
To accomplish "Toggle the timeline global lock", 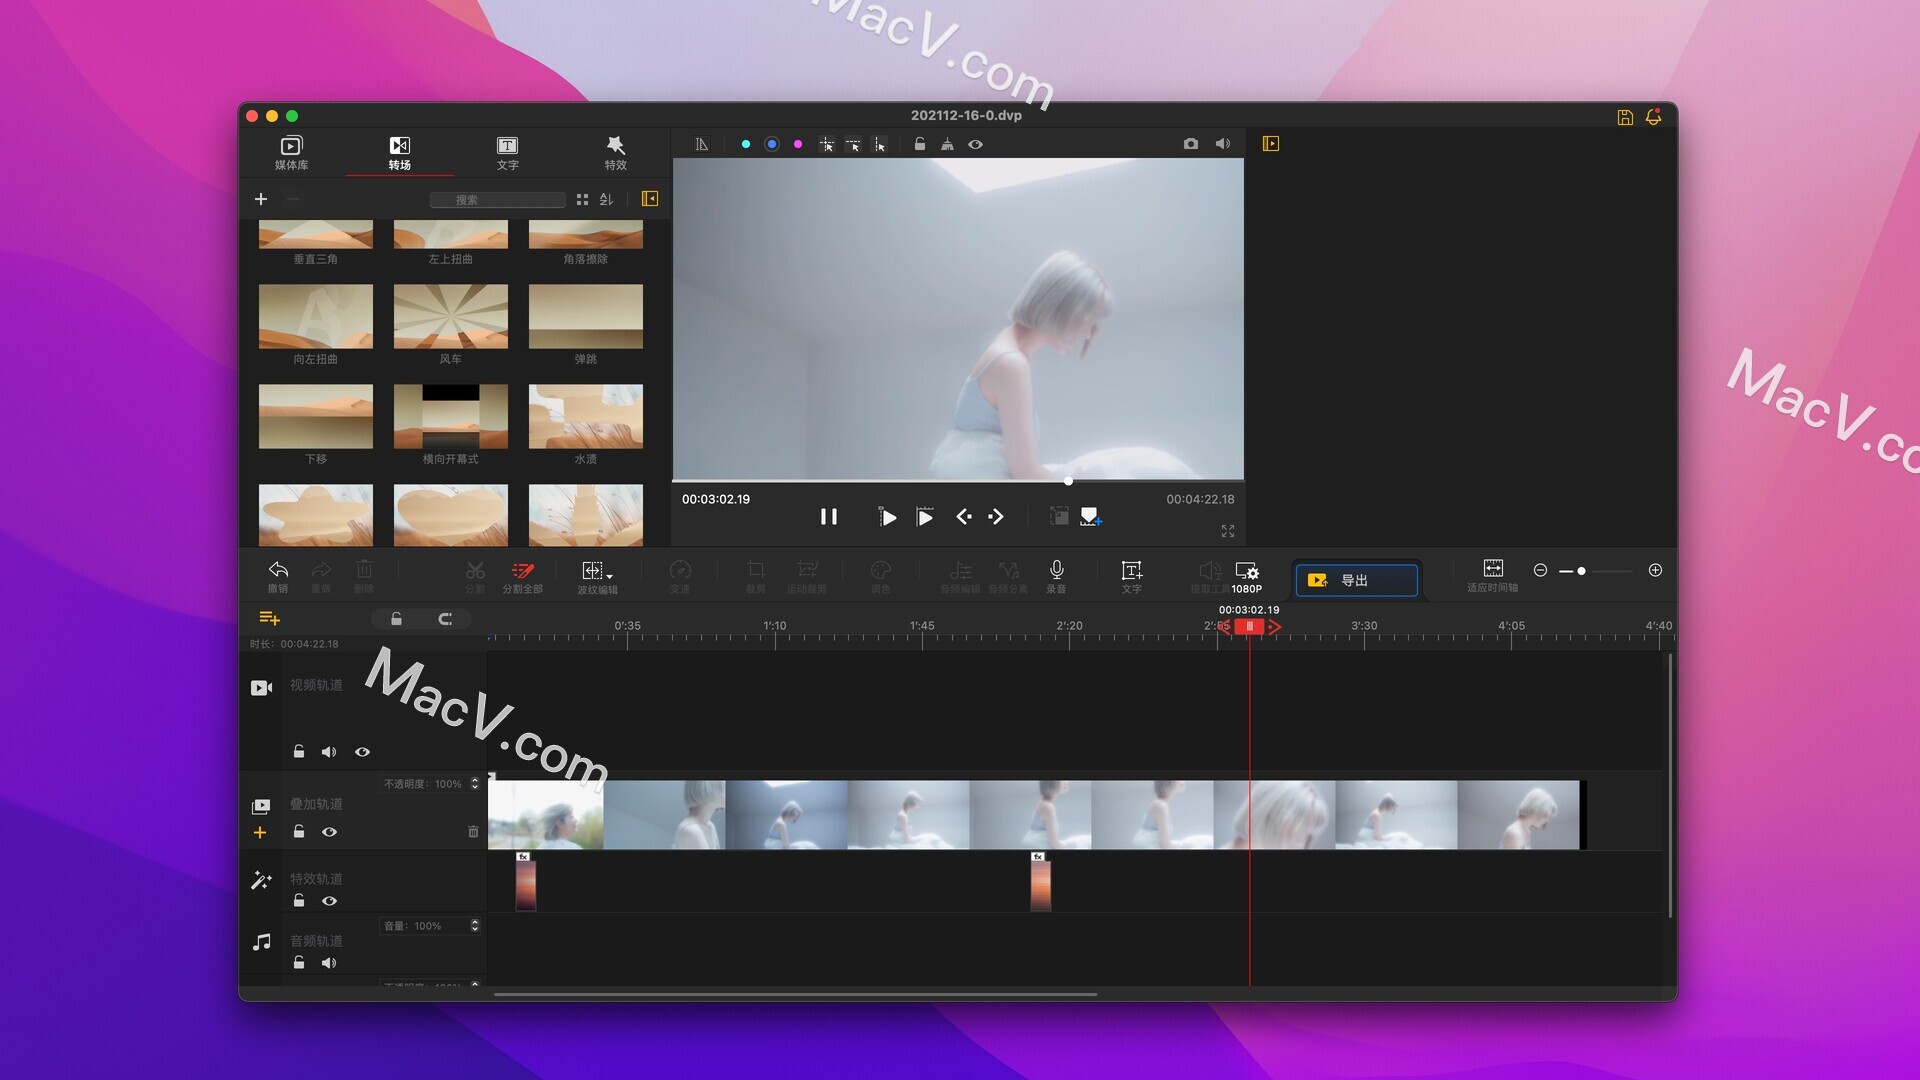I will 396,619.
